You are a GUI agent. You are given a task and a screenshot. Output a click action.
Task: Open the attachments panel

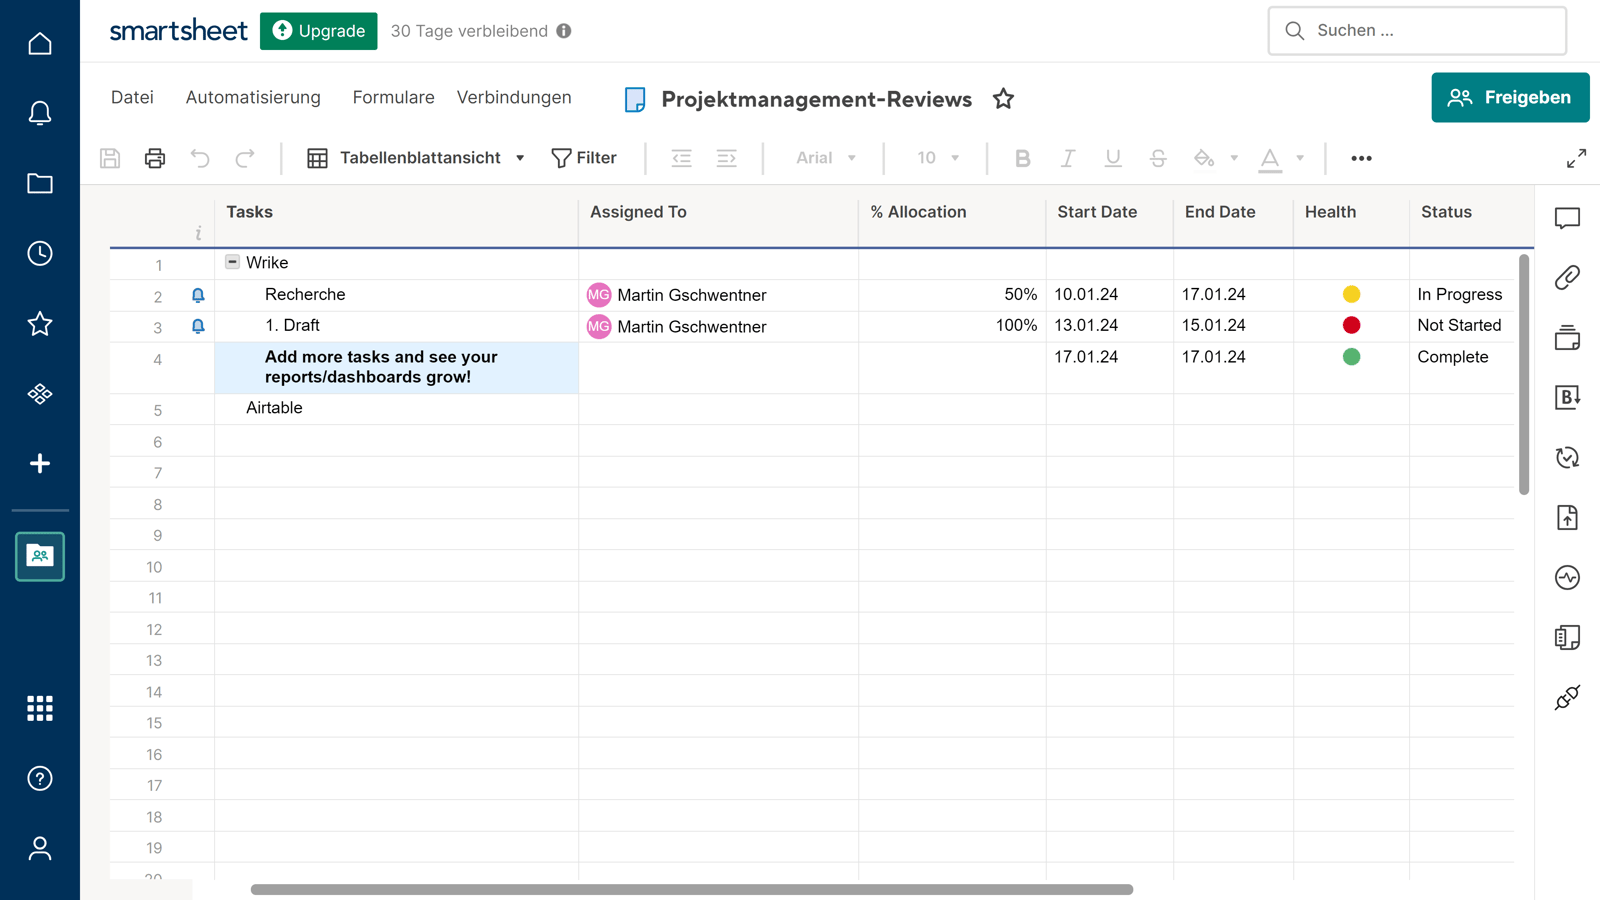click(x=1567, y=278)
